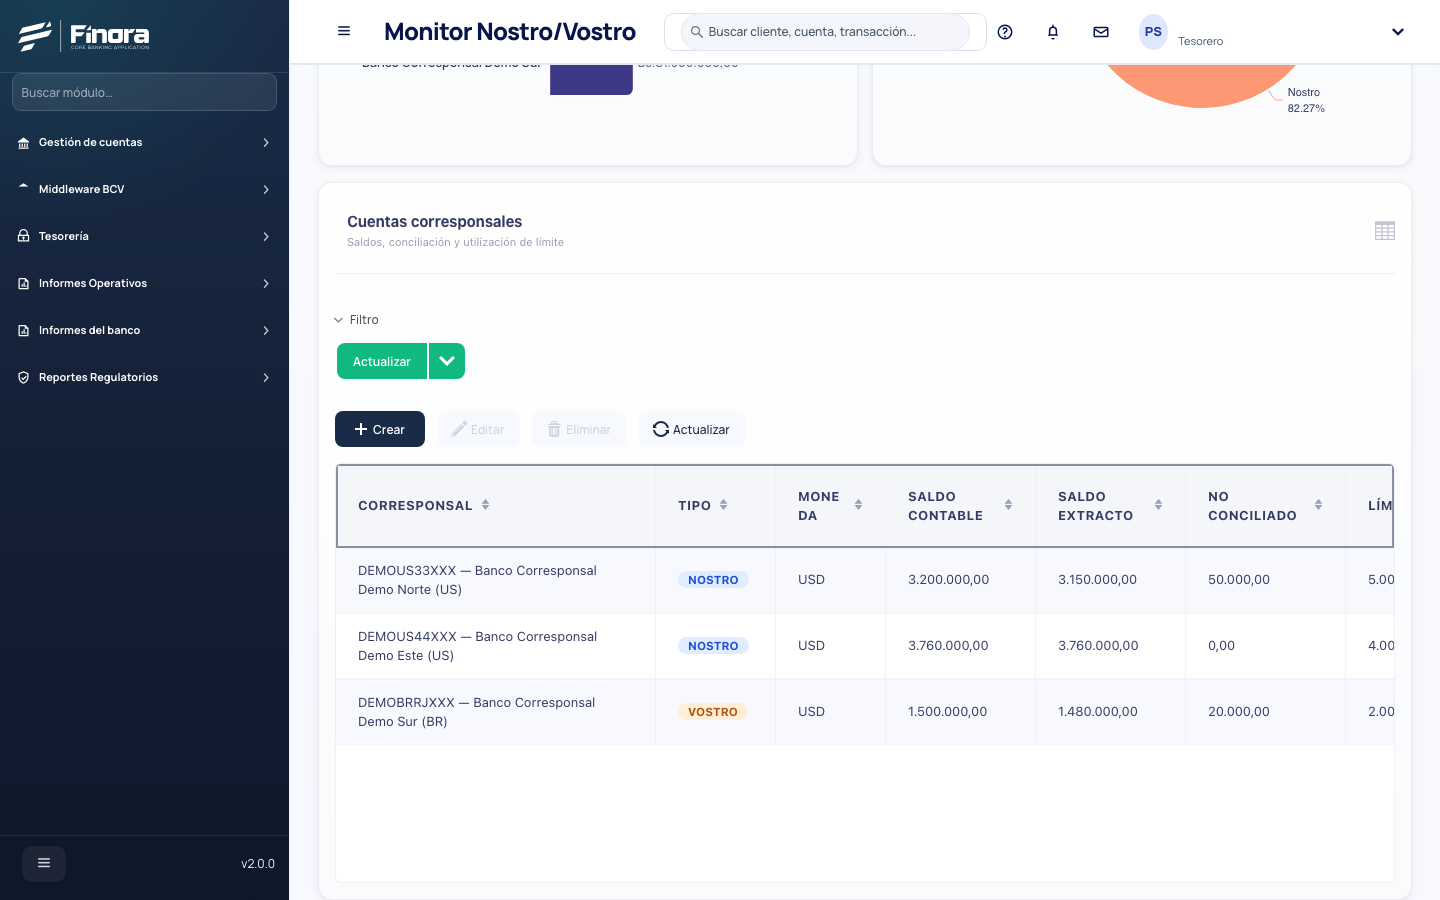Click the 50.000,00 No Conciliado value
This screenshot has width=1440, height=900.
click(1239, 580)
